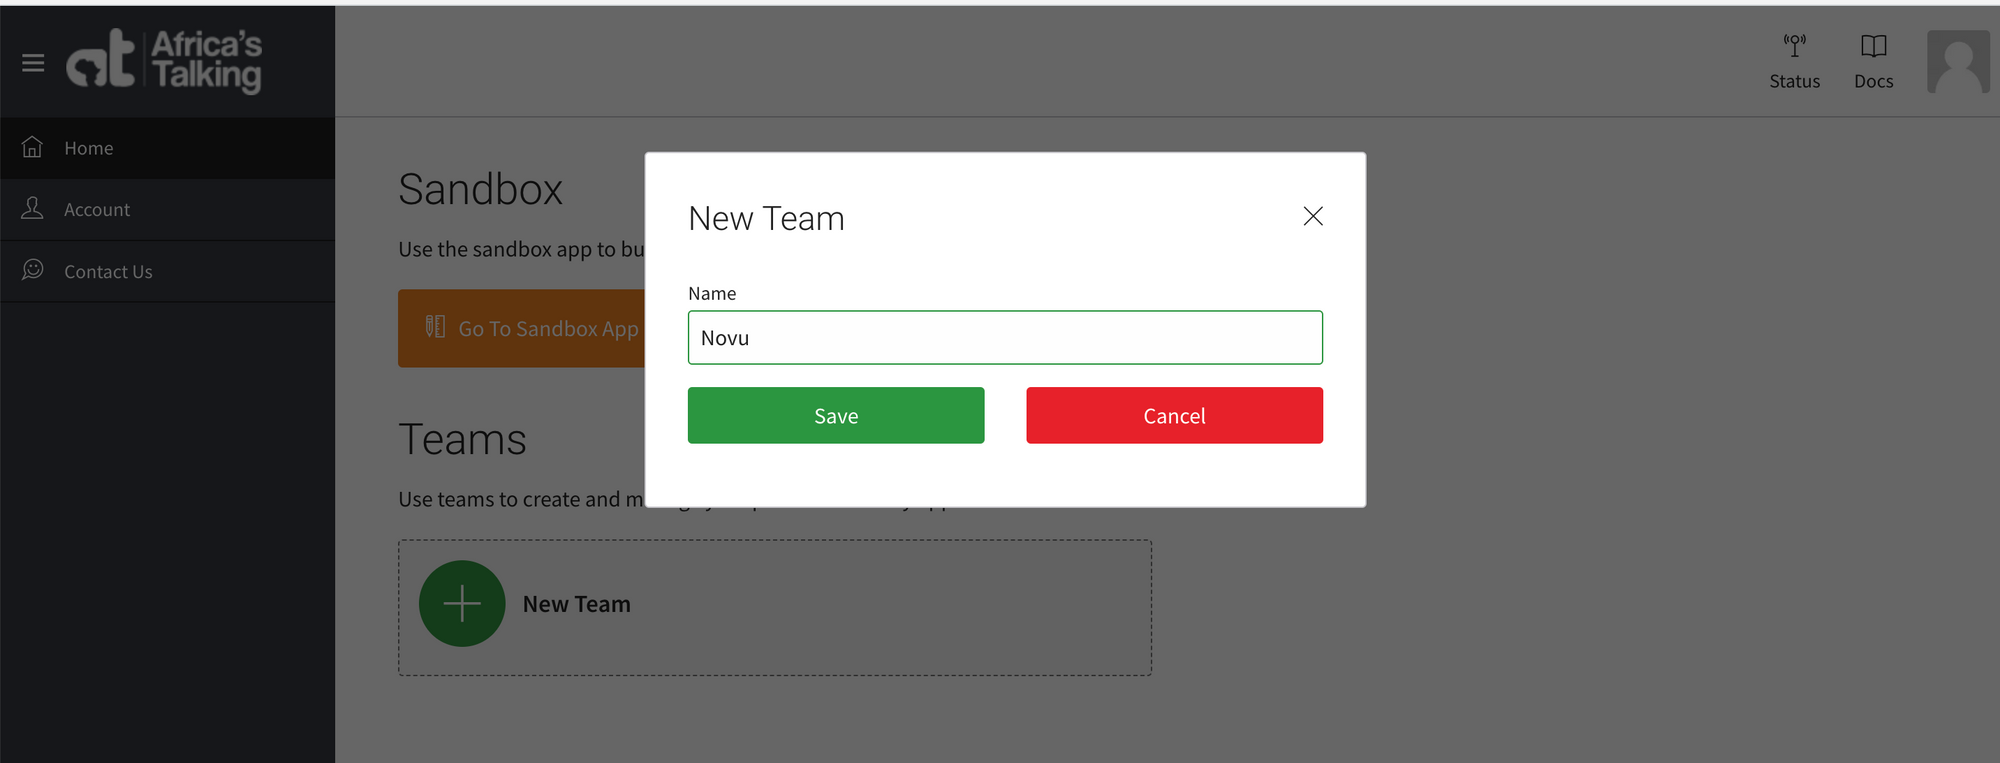Navigate to Contact Us
Screen dimensions: 2000x763
coord(107,270)
